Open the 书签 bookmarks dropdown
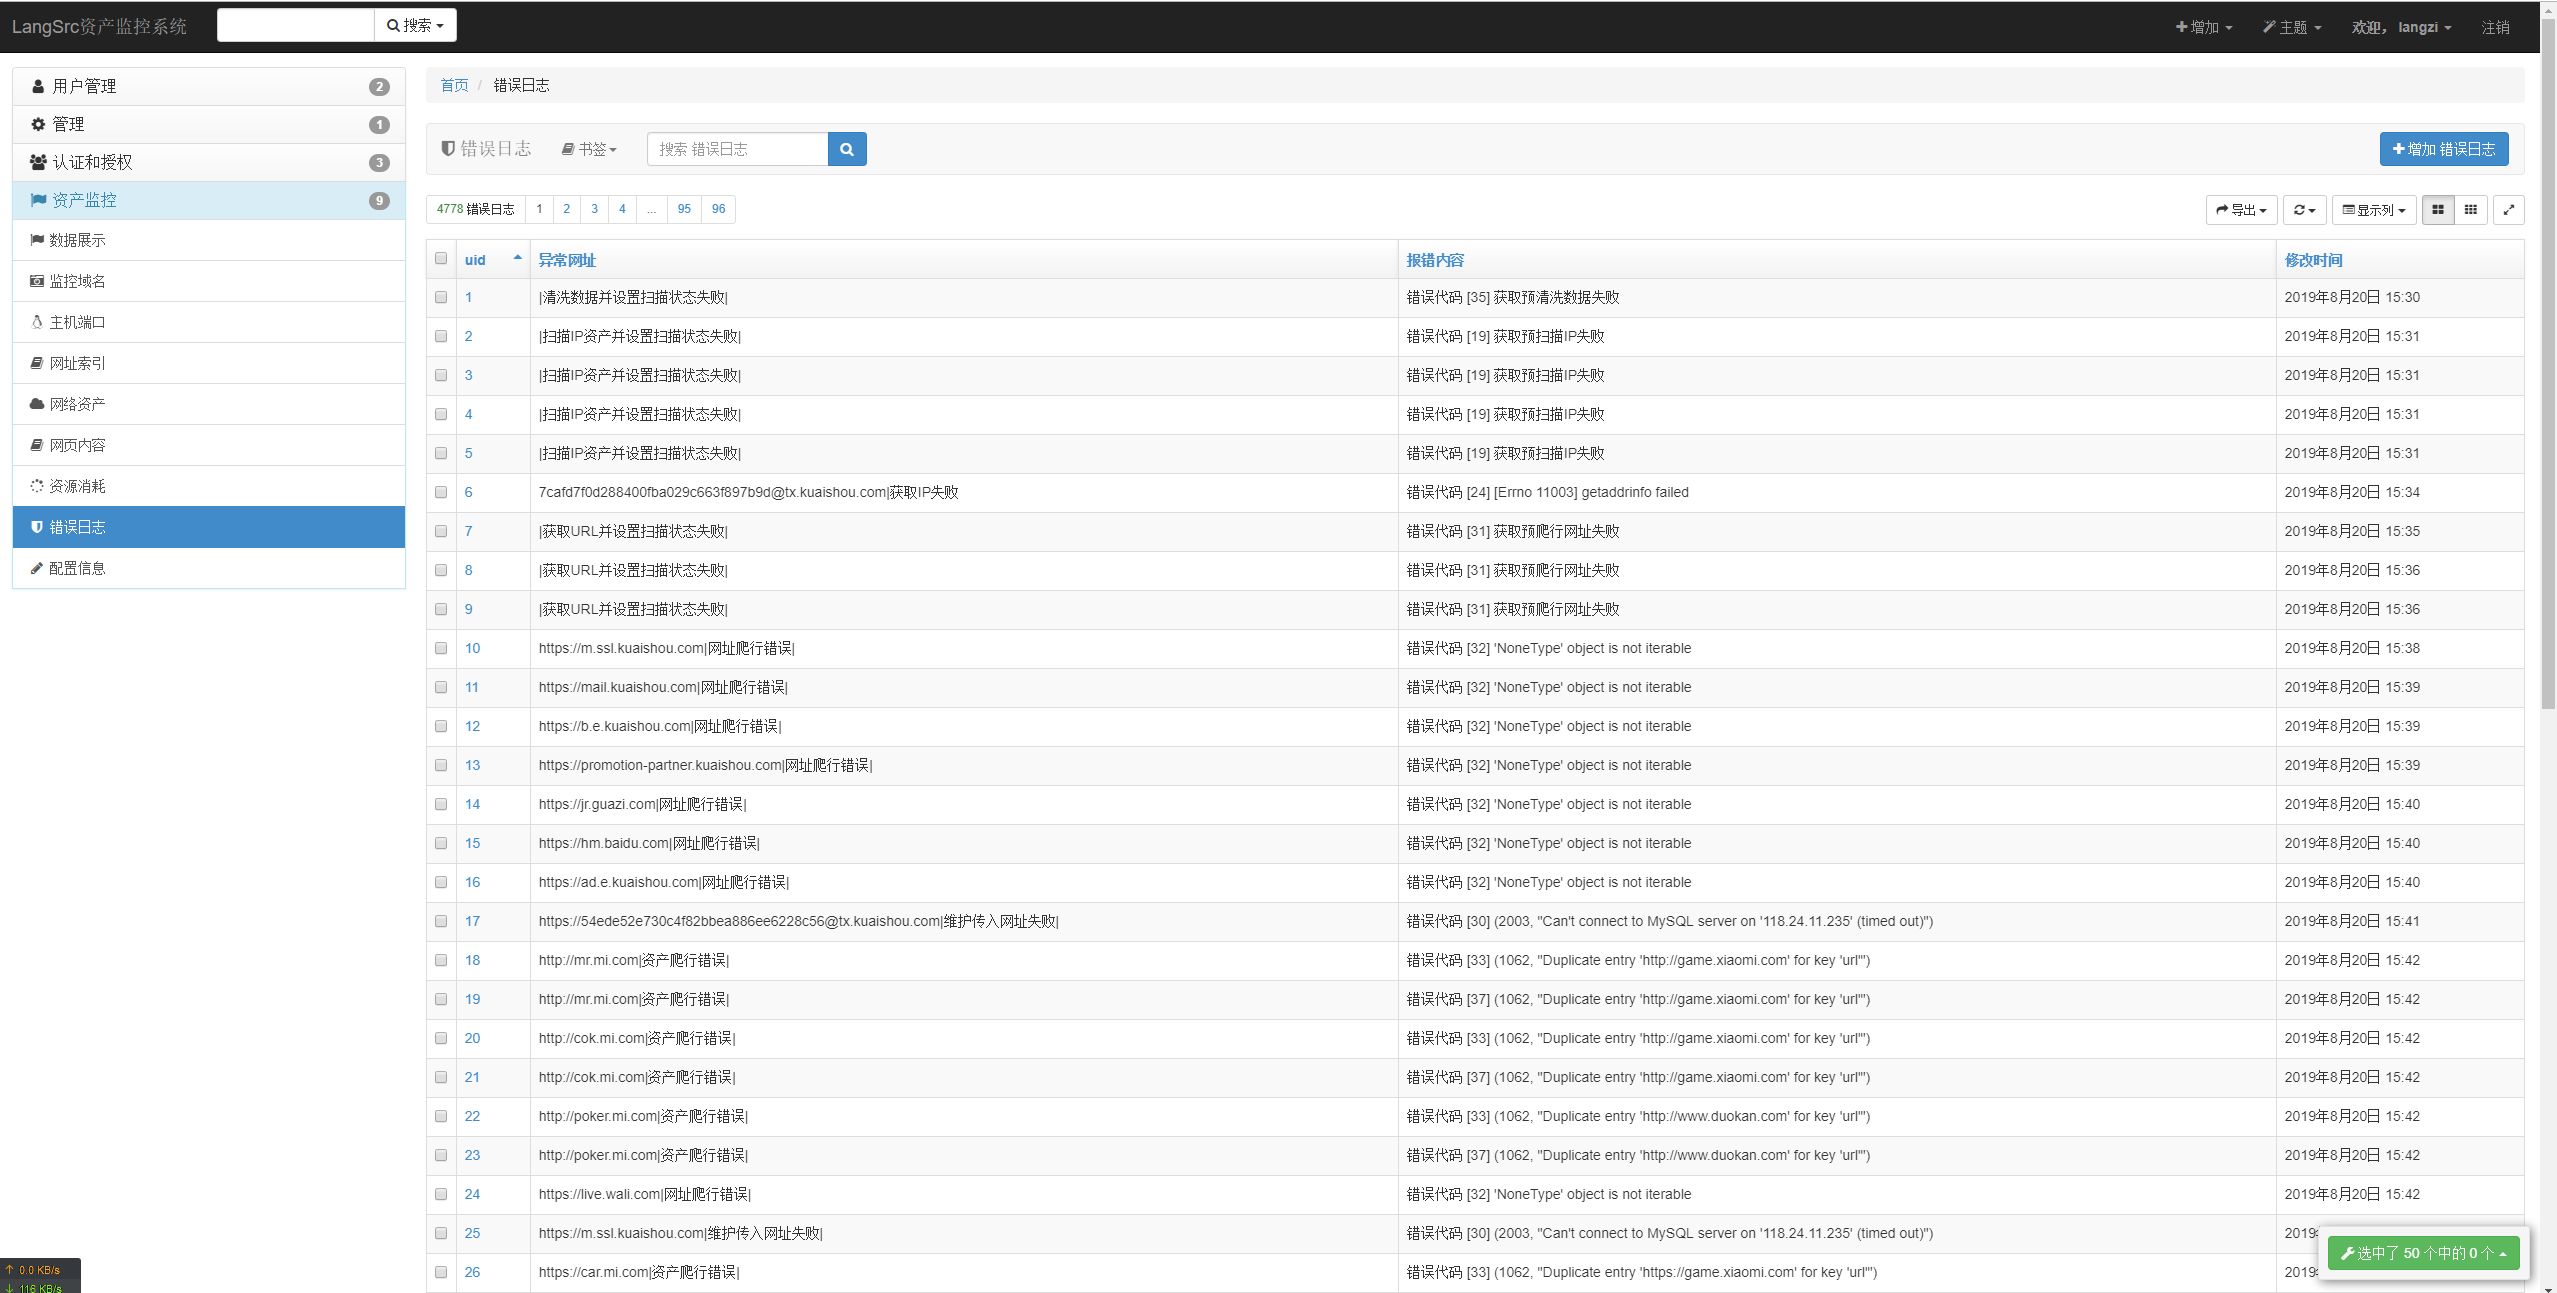This screenshot has height=1293, width=2557. click(x=589, y=149)
